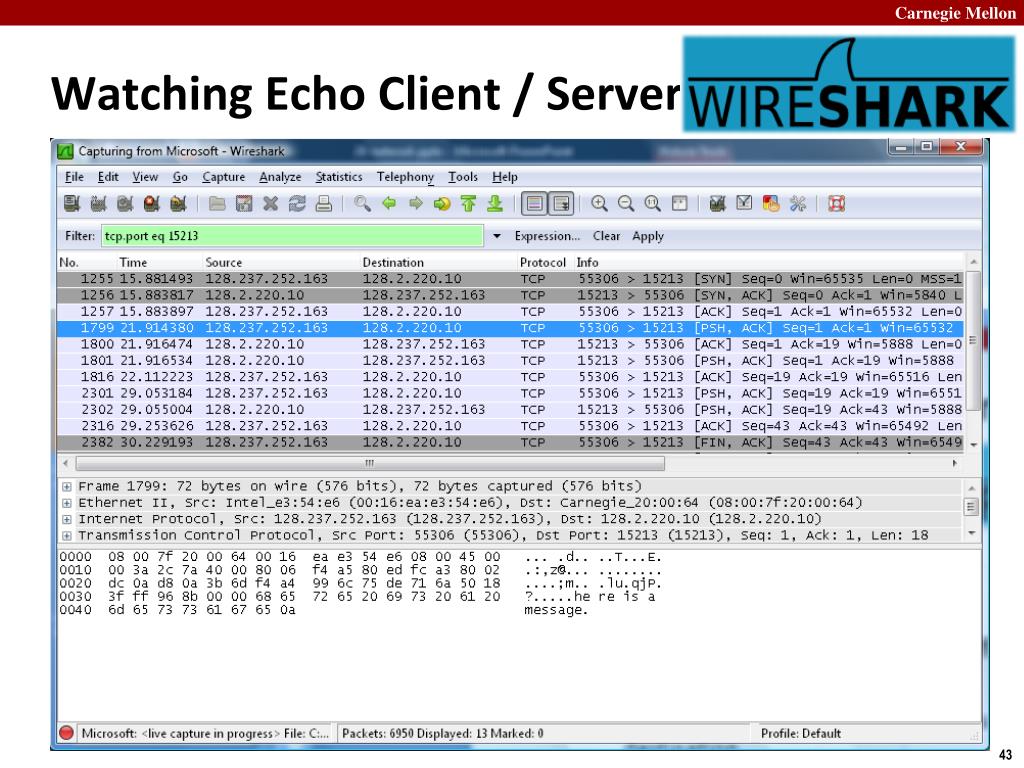Open a capture file (folder icon)
This screenshot has height=768, width=1024.
[217, 204]
